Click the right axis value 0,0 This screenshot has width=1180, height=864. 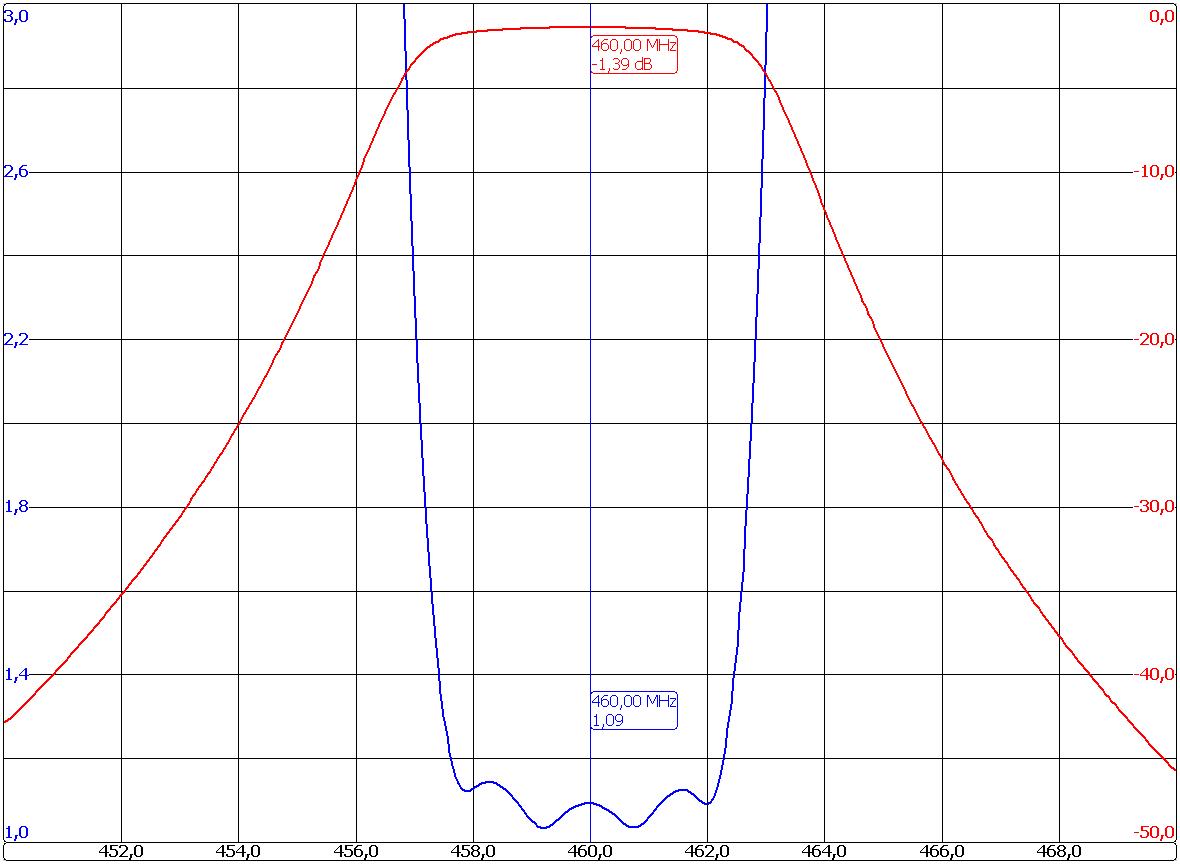coord(1160,15)
